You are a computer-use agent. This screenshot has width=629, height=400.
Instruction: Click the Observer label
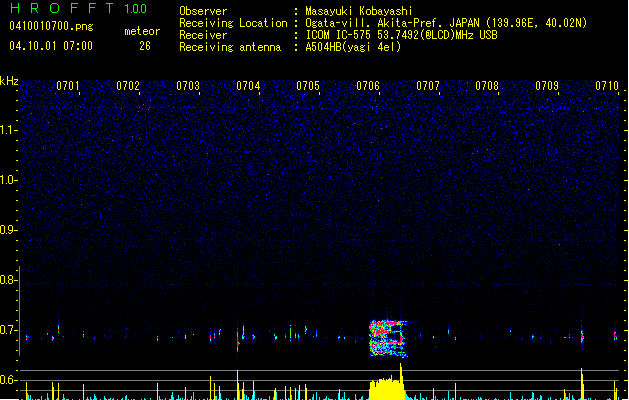(x=203, y=11)
